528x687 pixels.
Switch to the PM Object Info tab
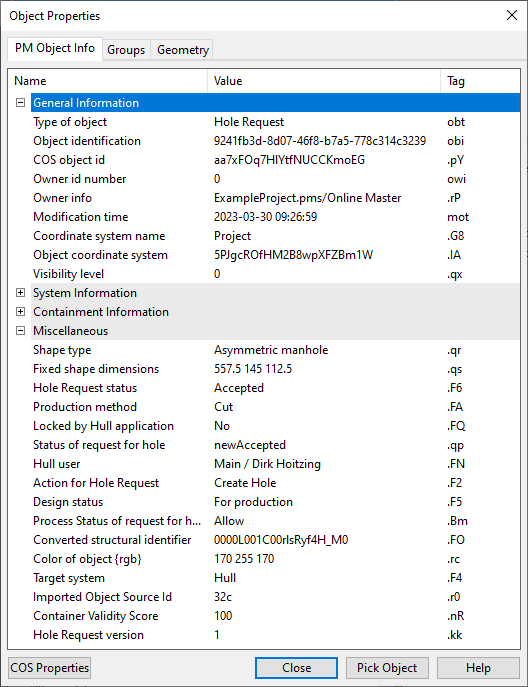(x=55, y=48)
